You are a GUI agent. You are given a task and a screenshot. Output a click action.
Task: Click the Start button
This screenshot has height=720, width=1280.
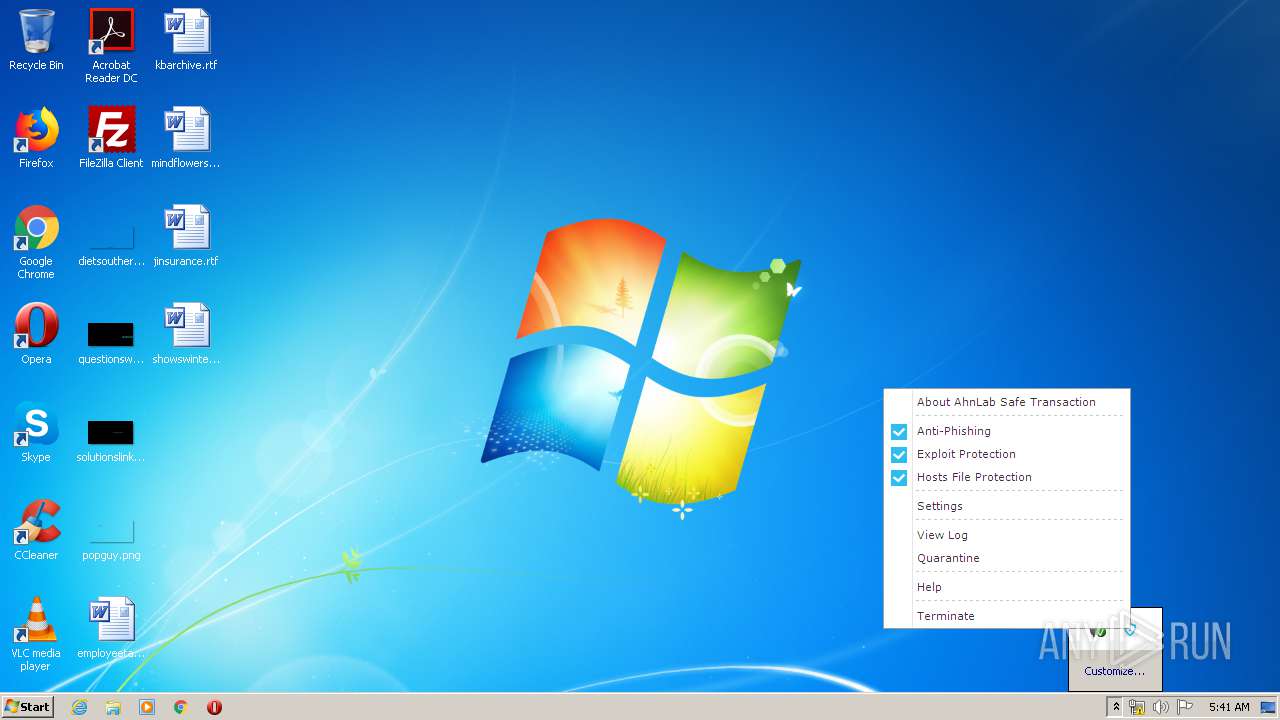pyautogui.click(x=28, y=707)
